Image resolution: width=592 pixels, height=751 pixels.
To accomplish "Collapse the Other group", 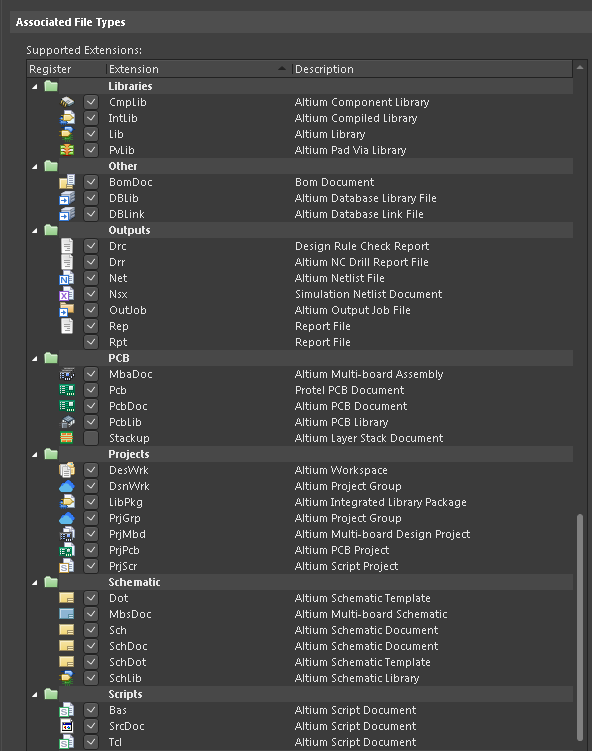I will (x=34, y=167).
